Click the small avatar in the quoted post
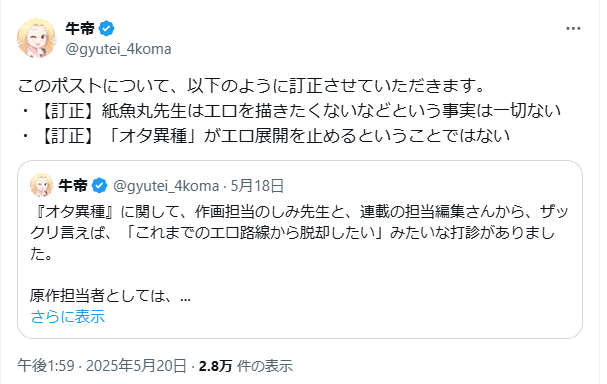 (41, 185)
